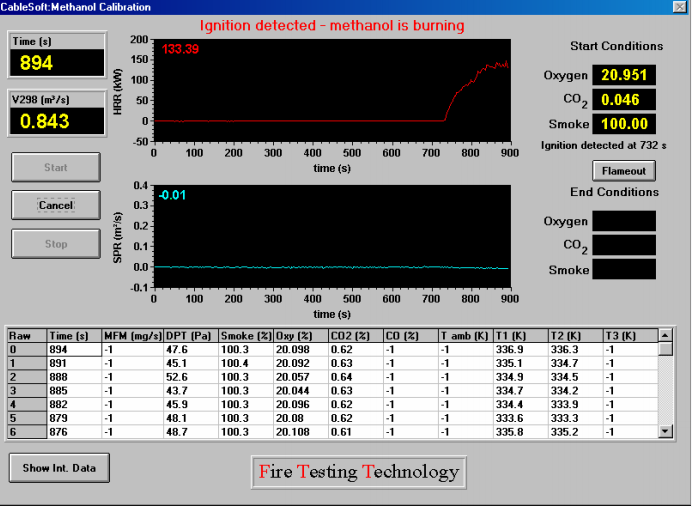Select the Time (s) readout field
This screenshot has width=692, height=507.
pos(55,64)
